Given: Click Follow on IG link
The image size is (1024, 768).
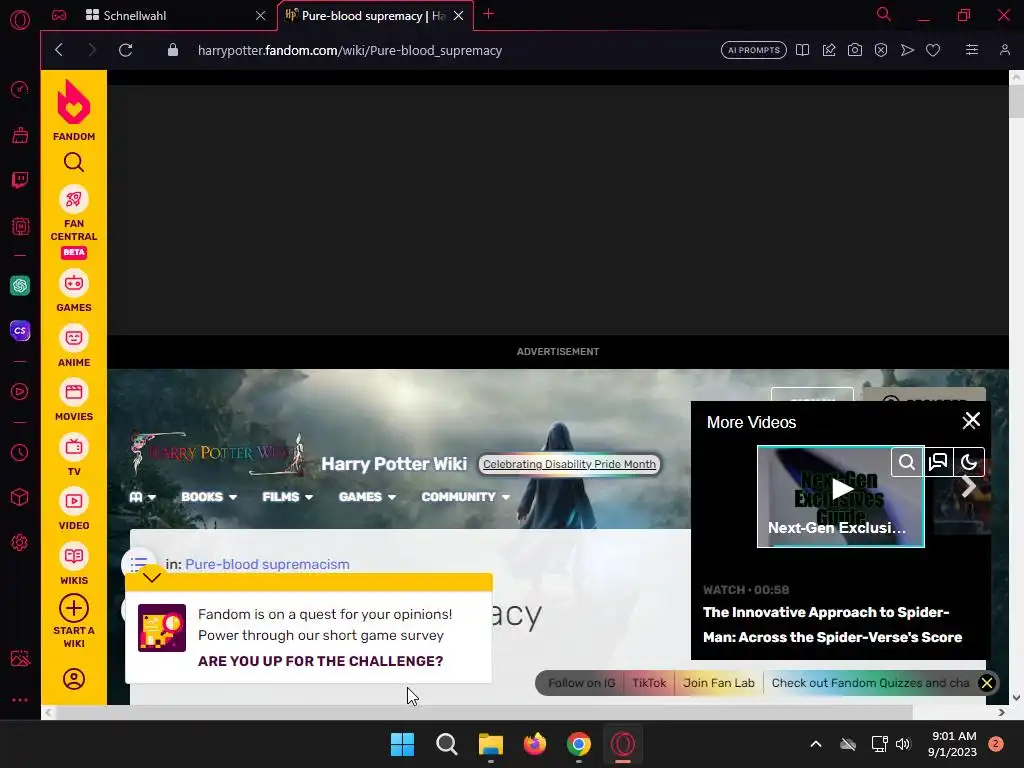Looking at the screenshot, I should (581, 683).
